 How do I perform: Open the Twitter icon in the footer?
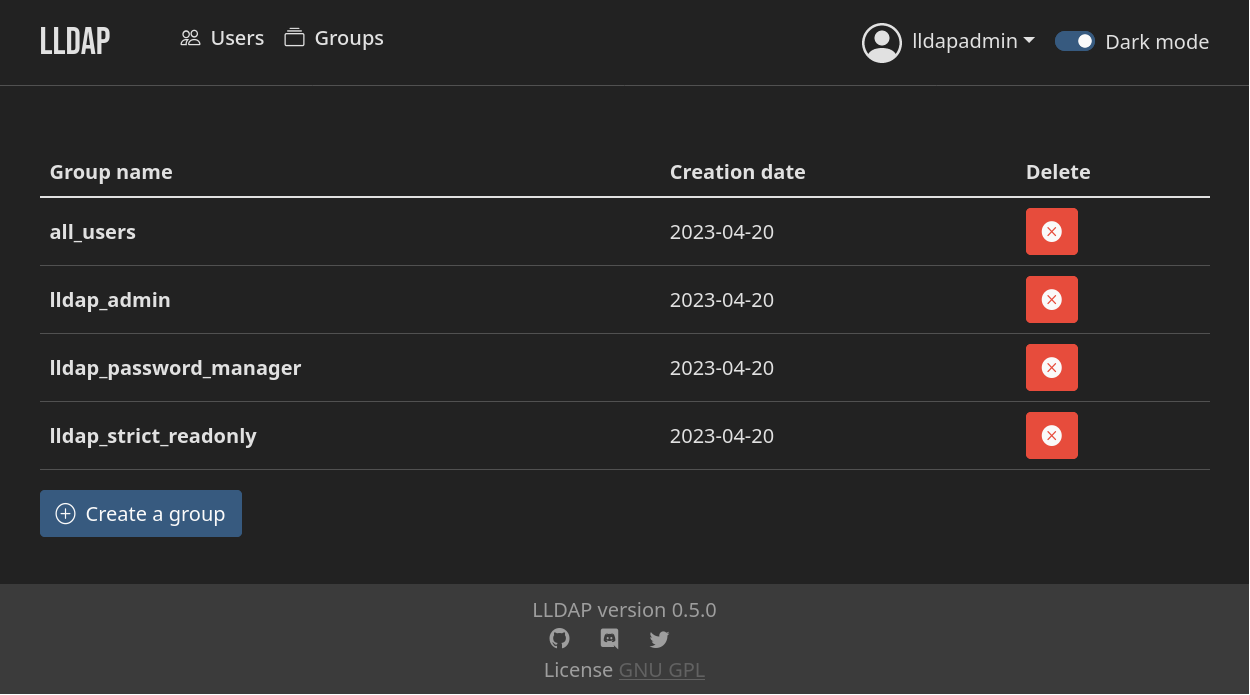(x=659, y=639)
